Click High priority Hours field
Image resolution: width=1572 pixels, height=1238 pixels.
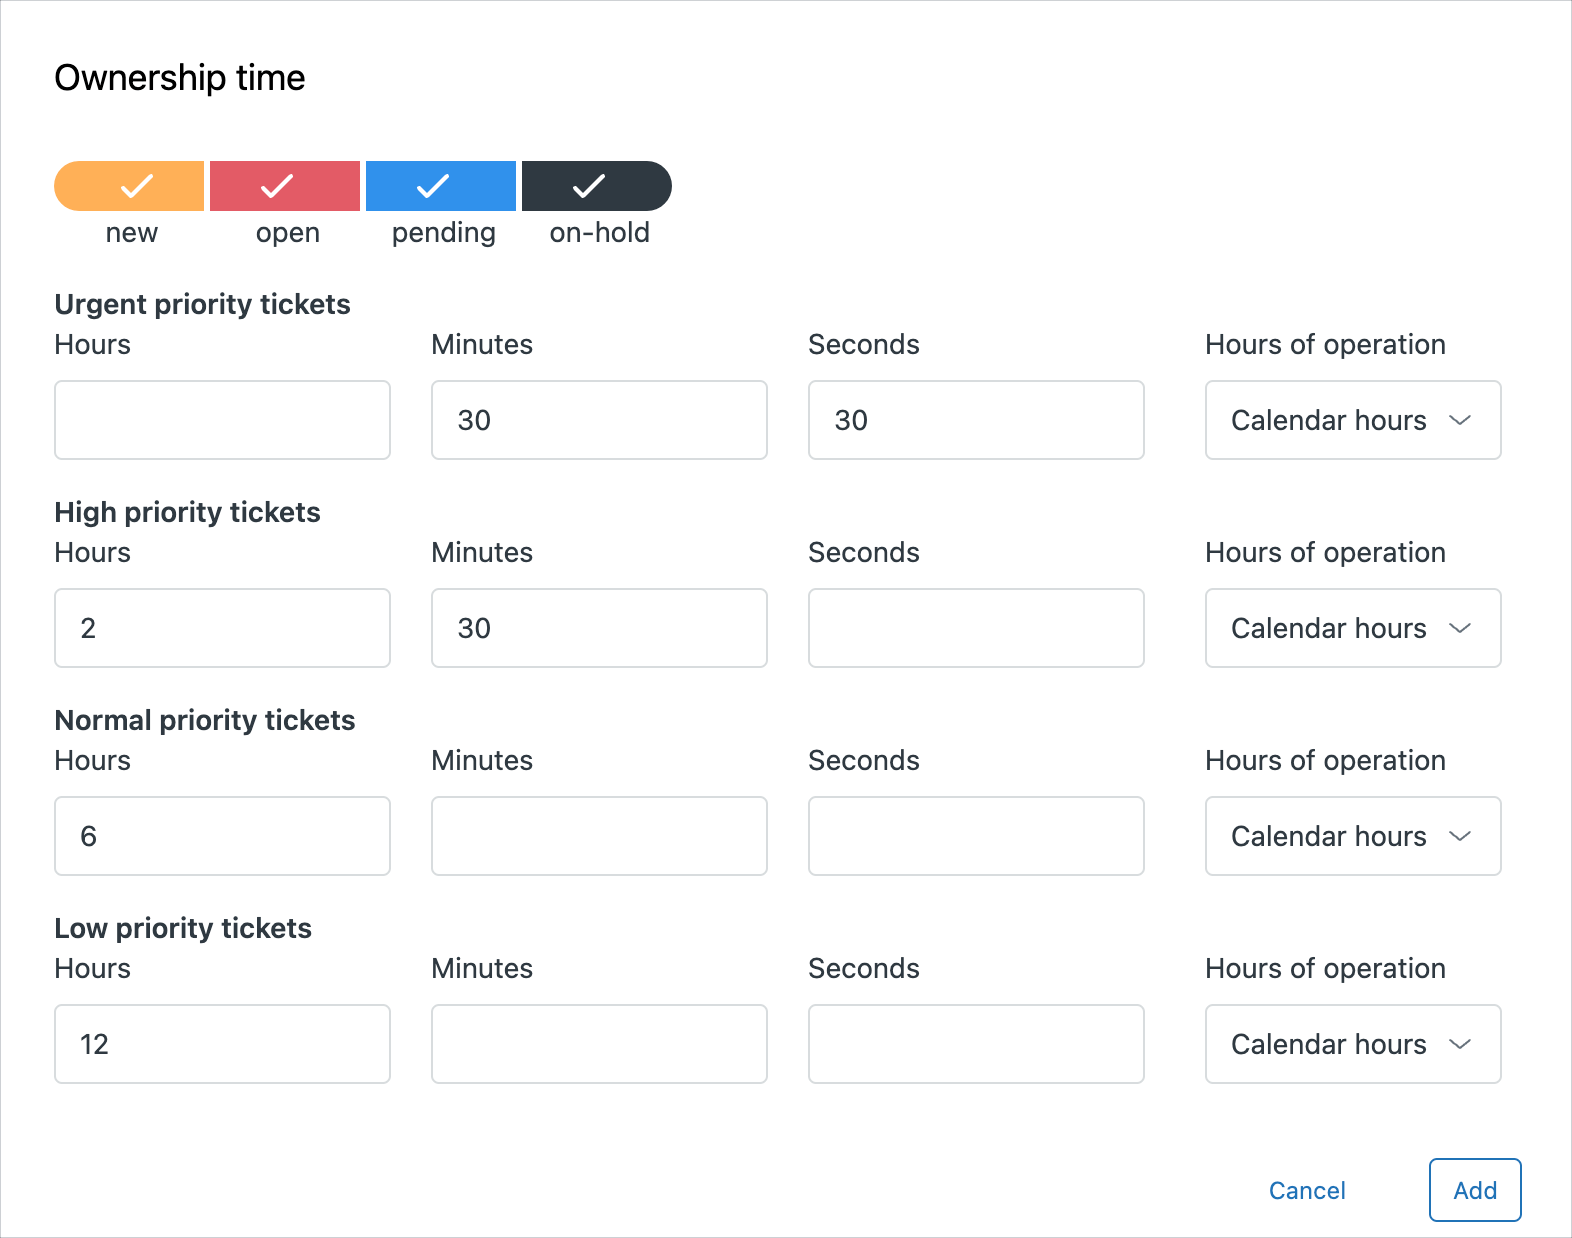[222, 628]
